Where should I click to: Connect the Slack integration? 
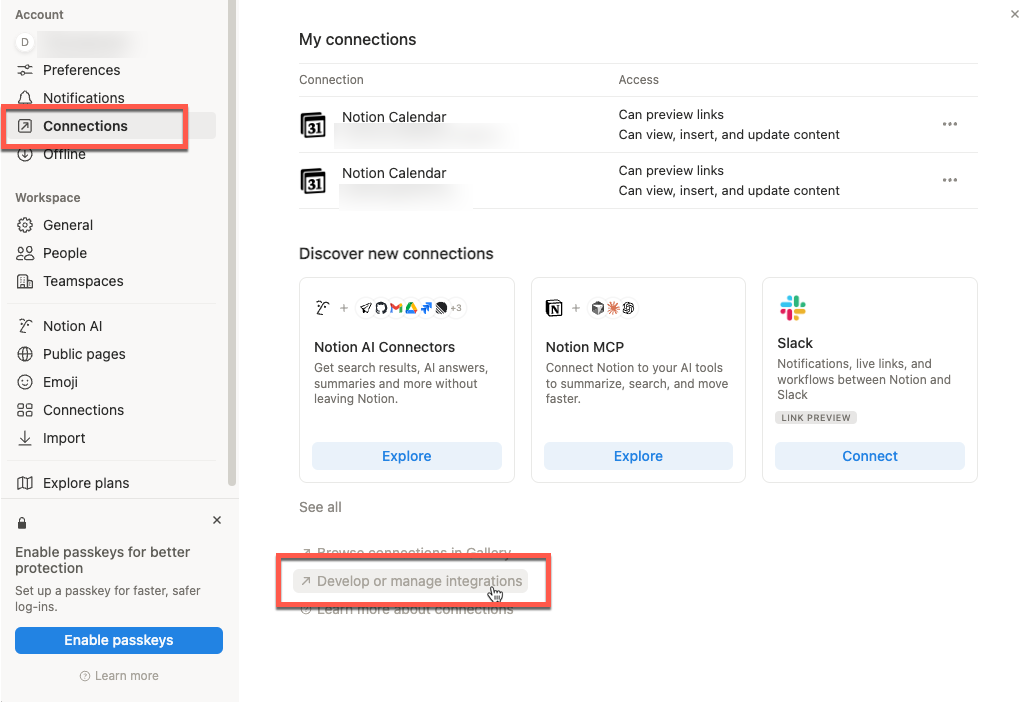(869, 456)
